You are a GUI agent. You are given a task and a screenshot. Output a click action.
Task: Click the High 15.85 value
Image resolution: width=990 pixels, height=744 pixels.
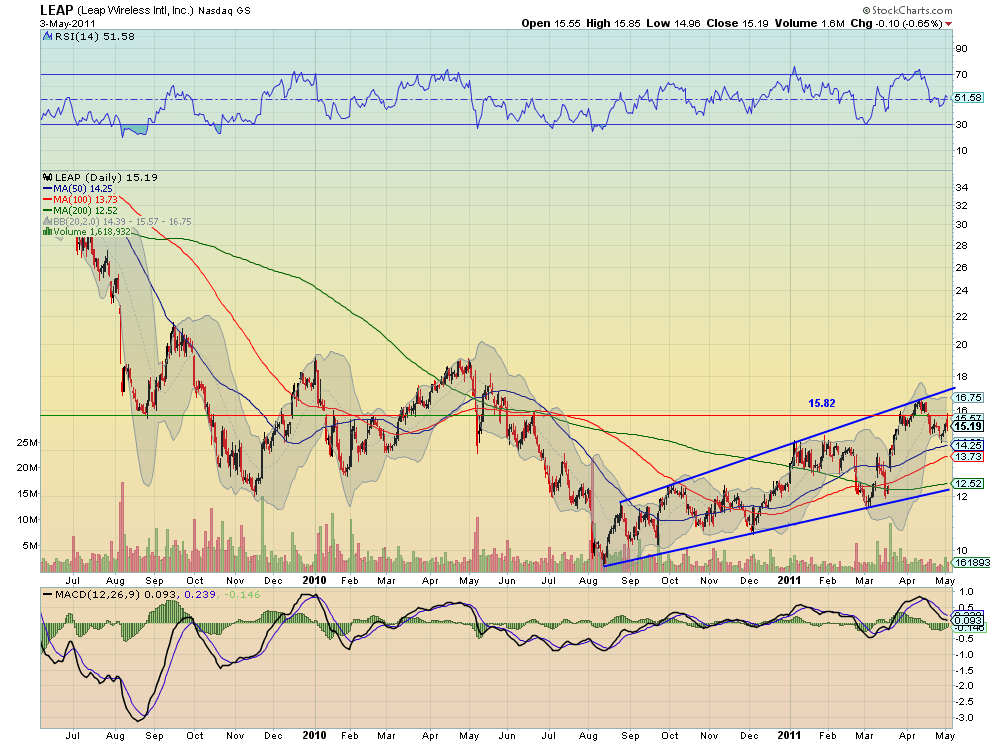coord(613,23)
